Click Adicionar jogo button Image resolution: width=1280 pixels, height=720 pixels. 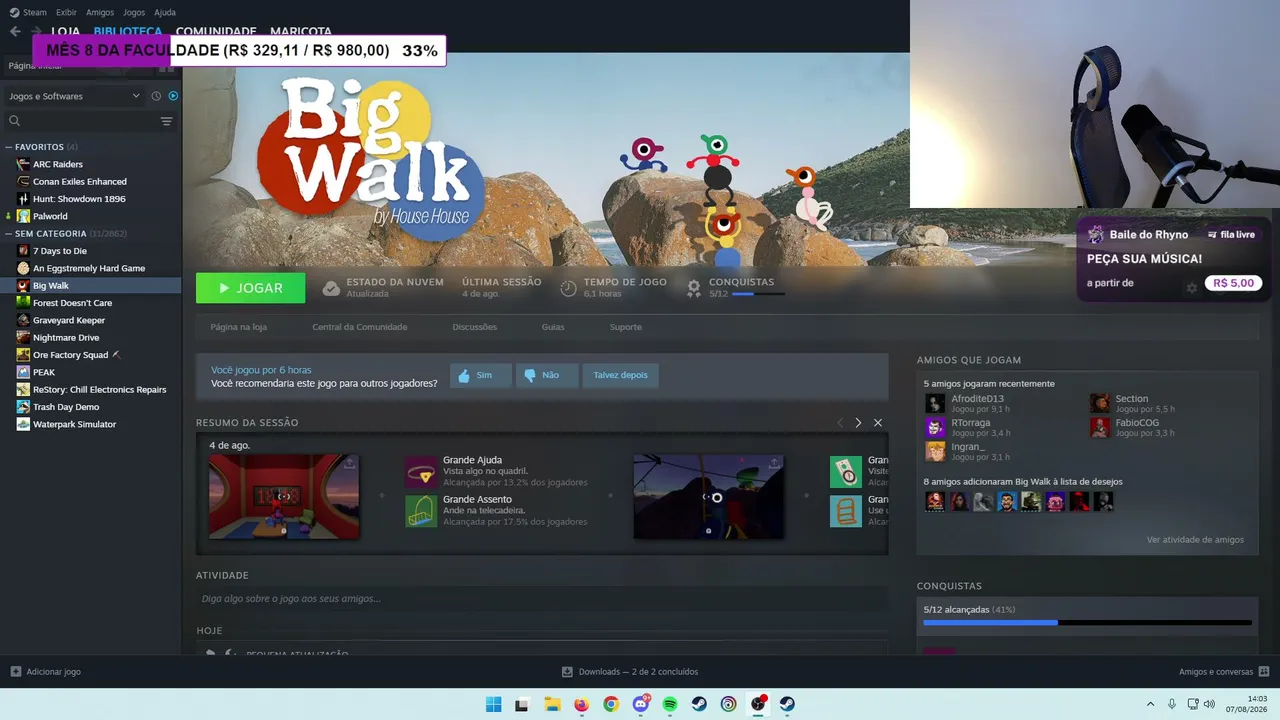[46, 672]
